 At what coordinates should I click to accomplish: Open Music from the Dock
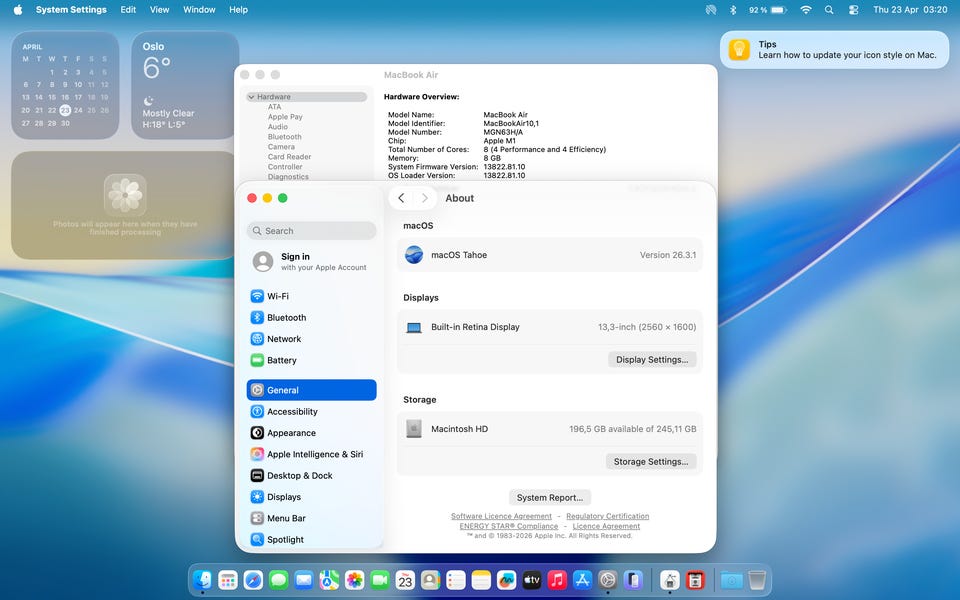[x=557, y=579]
